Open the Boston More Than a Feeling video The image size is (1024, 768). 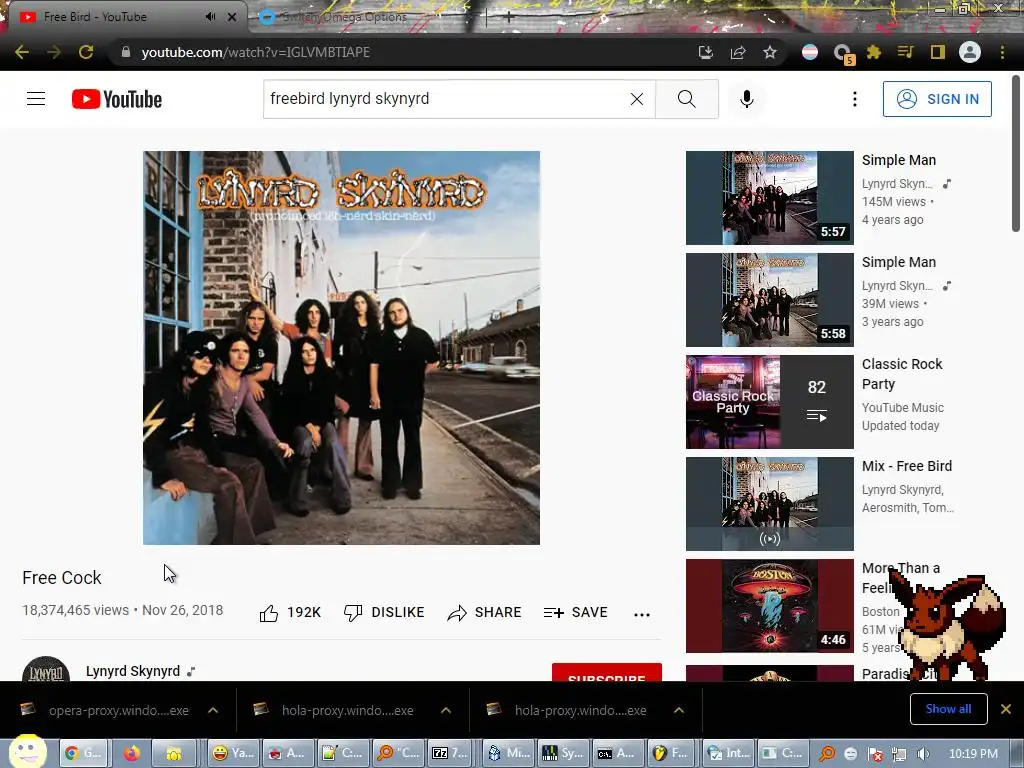click(x=769, y=605)
